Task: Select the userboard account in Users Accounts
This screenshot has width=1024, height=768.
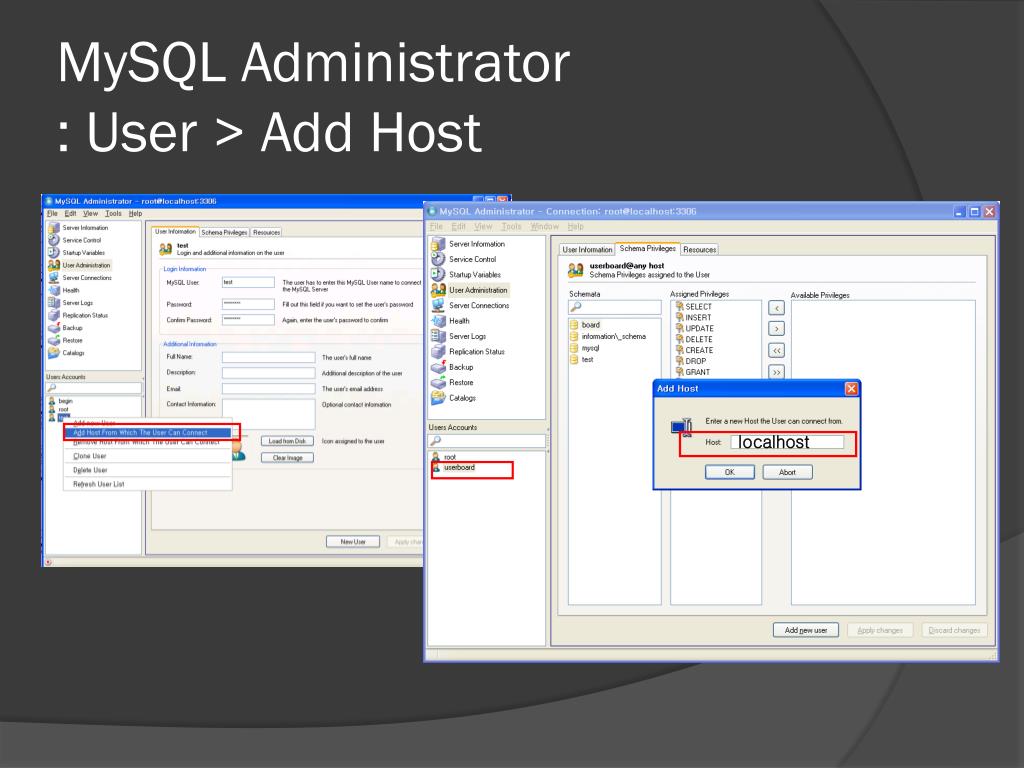Action: 460,468
